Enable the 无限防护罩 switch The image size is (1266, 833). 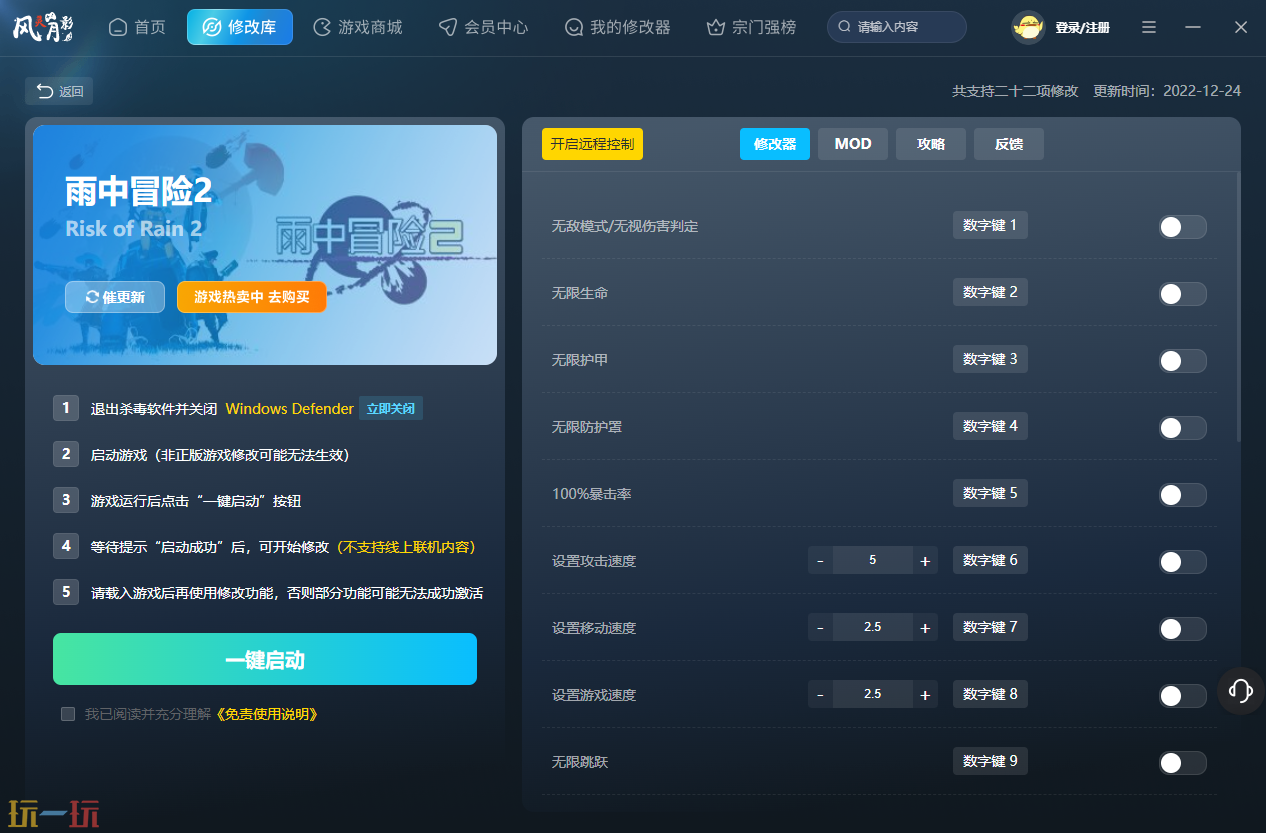(x=1183, y=428)
